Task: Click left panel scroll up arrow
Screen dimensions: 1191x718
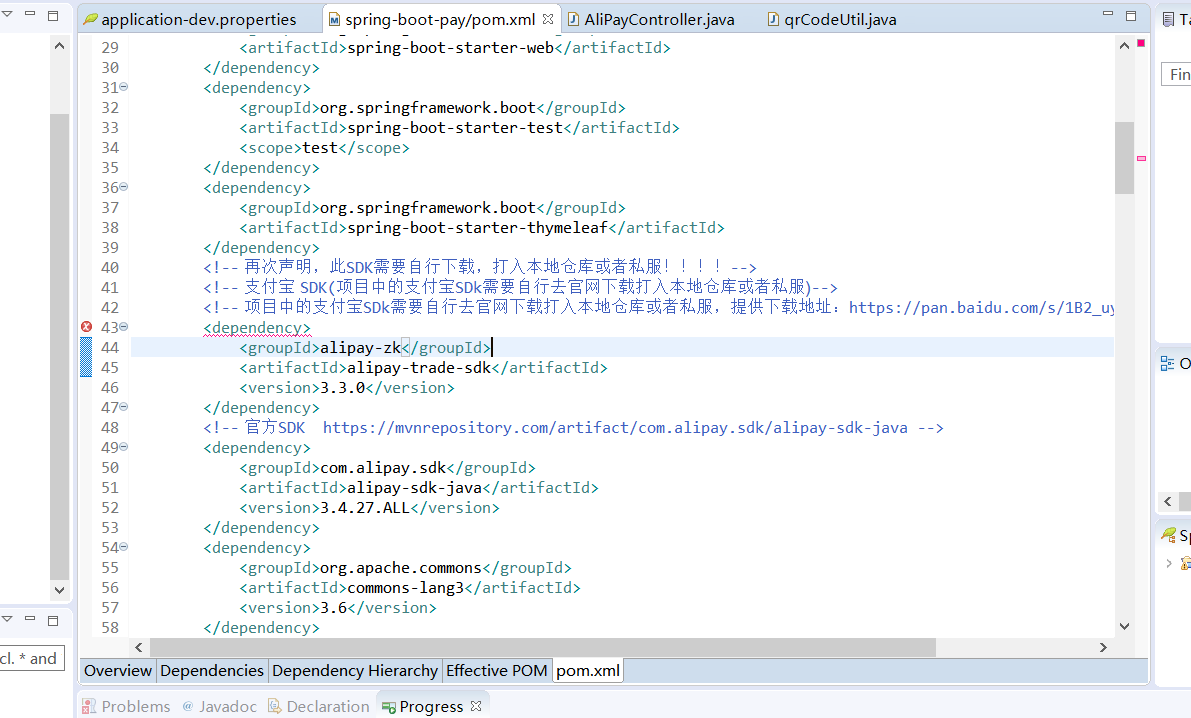Action: pyautogui.click(x=59, y=46)
